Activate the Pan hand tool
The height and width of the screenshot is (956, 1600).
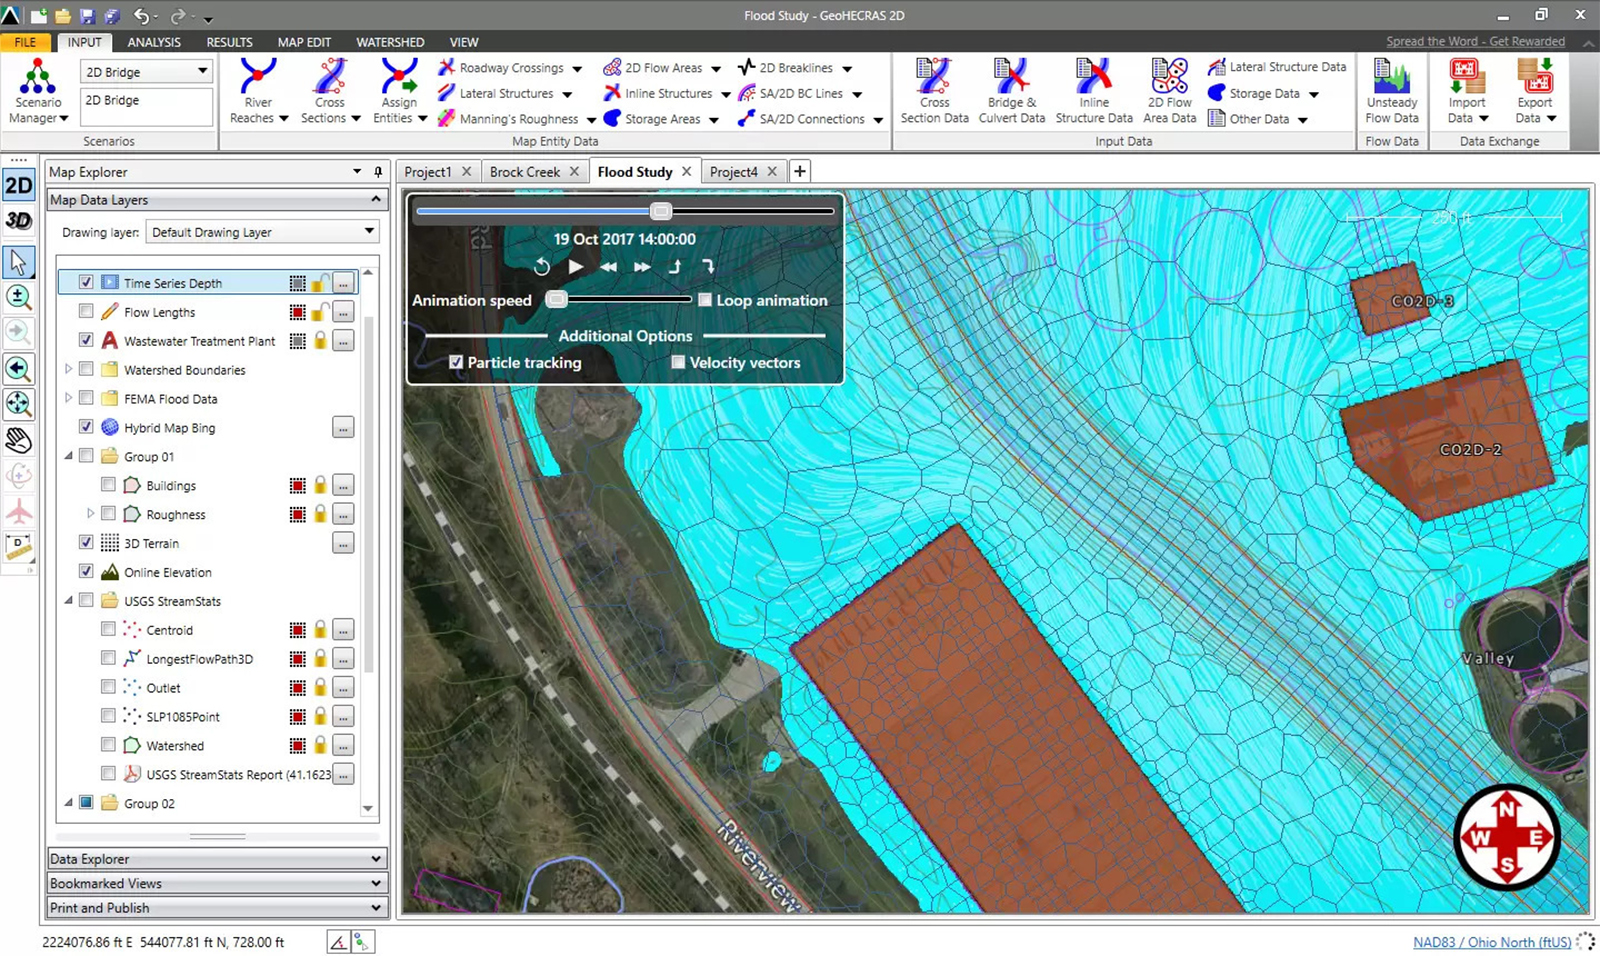click(19, 440)
